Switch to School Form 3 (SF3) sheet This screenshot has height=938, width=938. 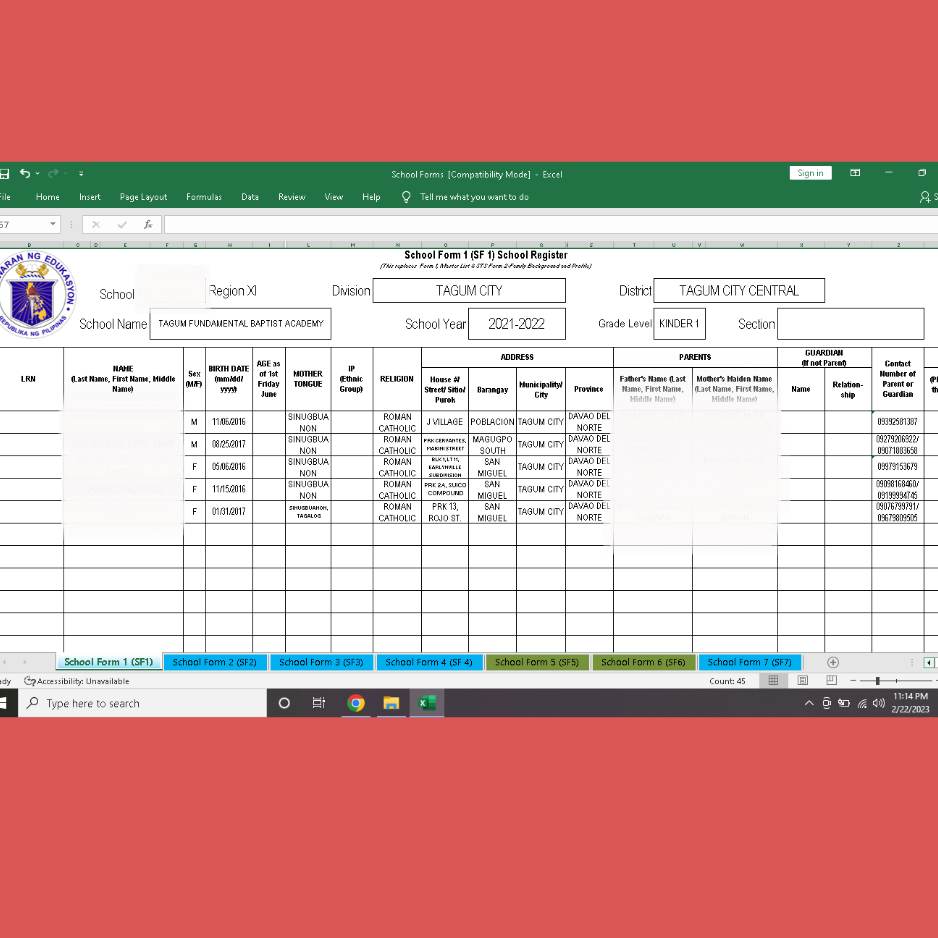[321, 662]
